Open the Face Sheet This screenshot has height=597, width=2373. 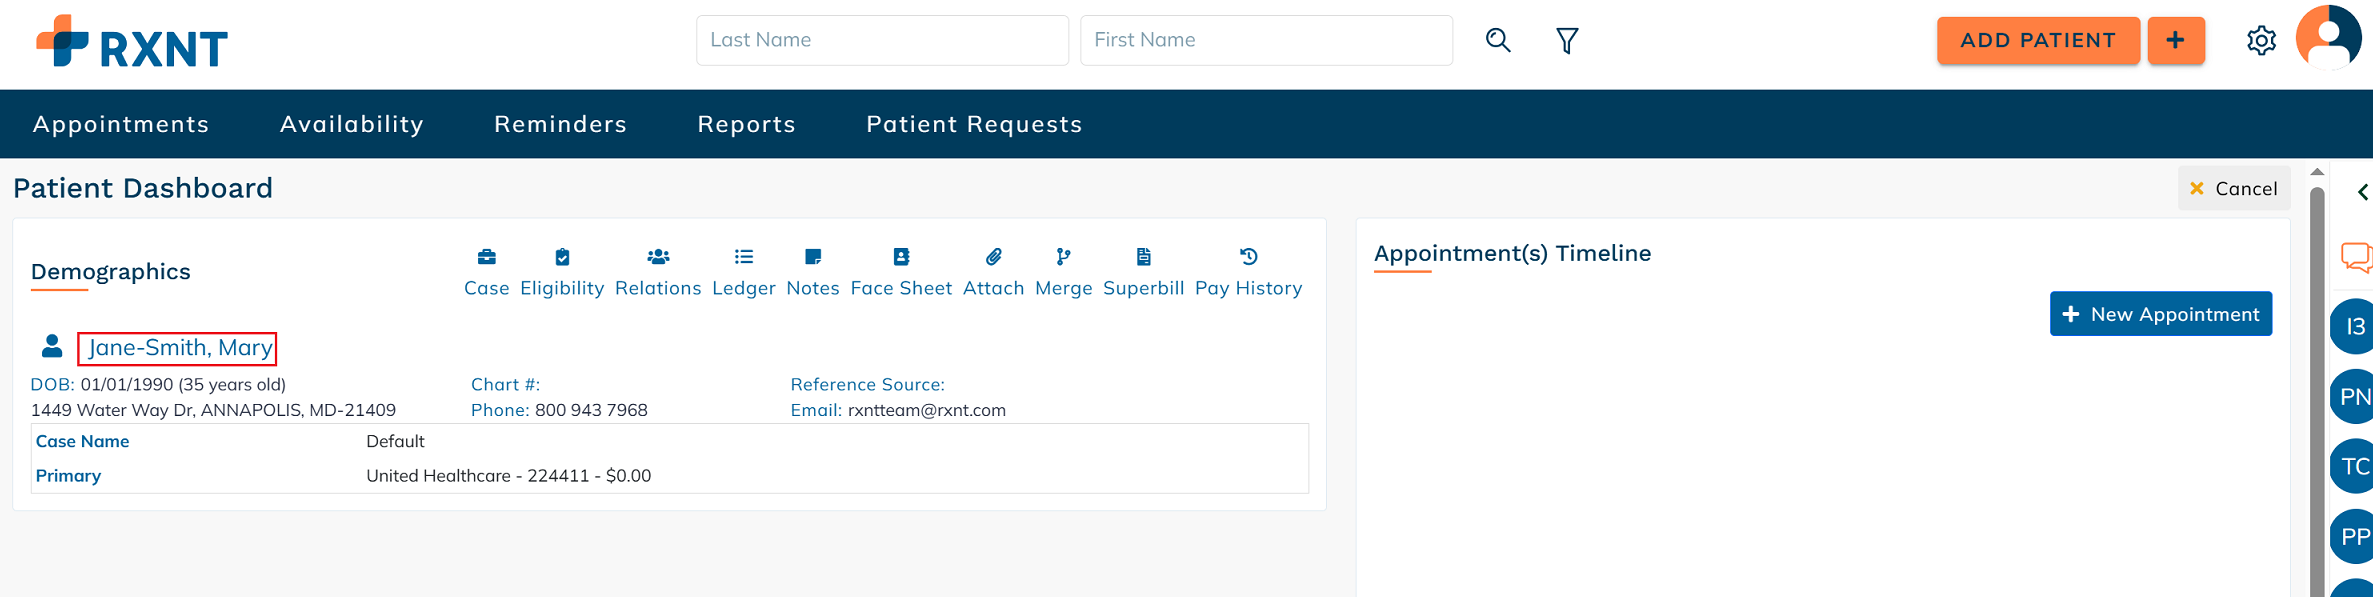(901, 258)
